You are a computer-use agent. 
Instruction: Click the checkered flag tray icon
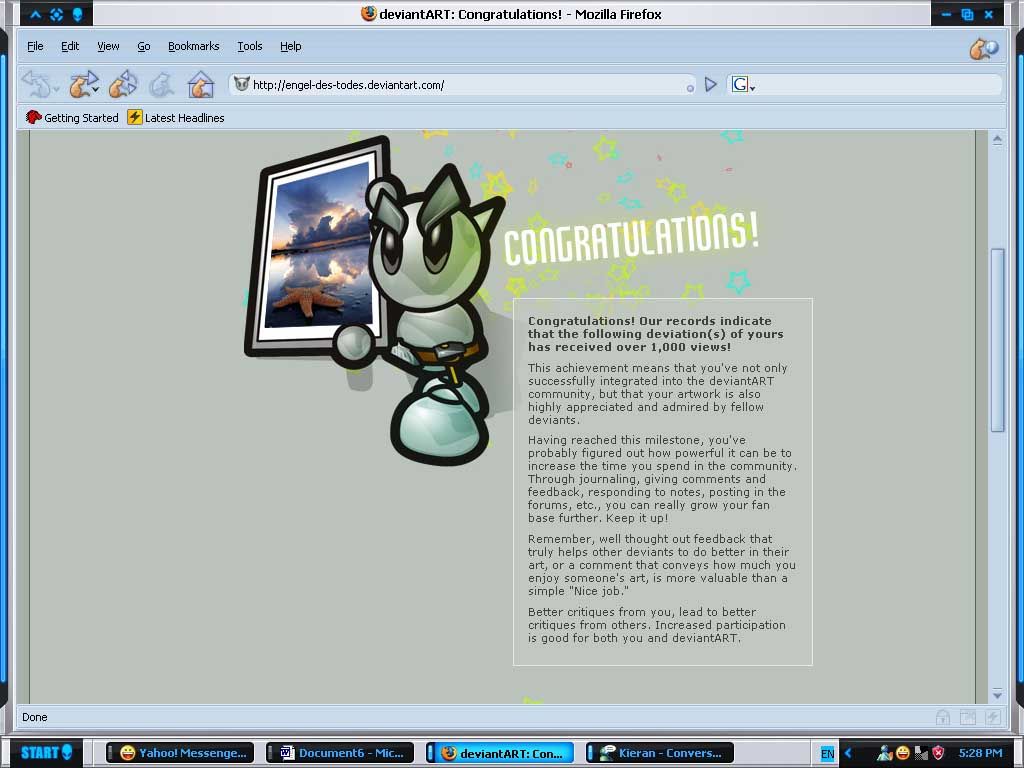tap(921, 754)
